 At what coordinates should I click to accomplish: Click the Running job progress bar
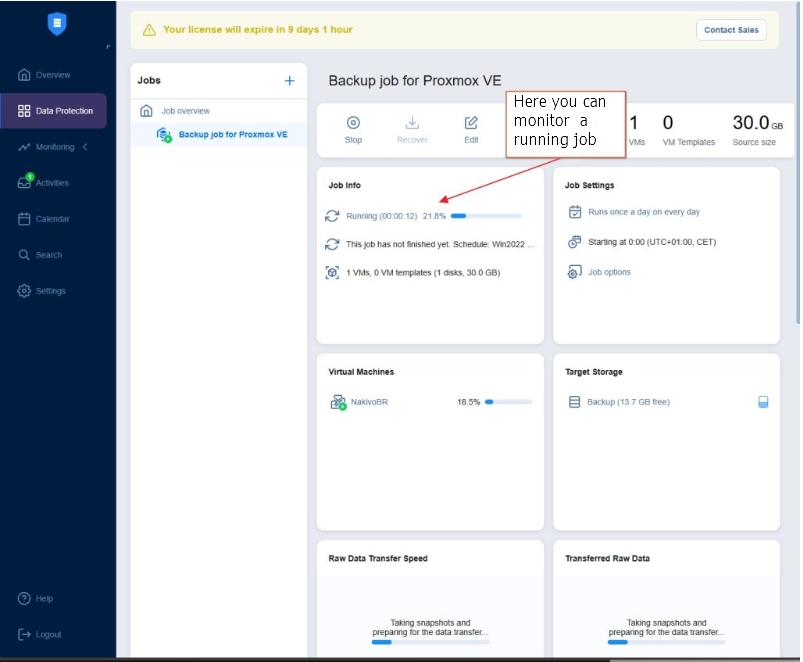(x=485, y=216)
